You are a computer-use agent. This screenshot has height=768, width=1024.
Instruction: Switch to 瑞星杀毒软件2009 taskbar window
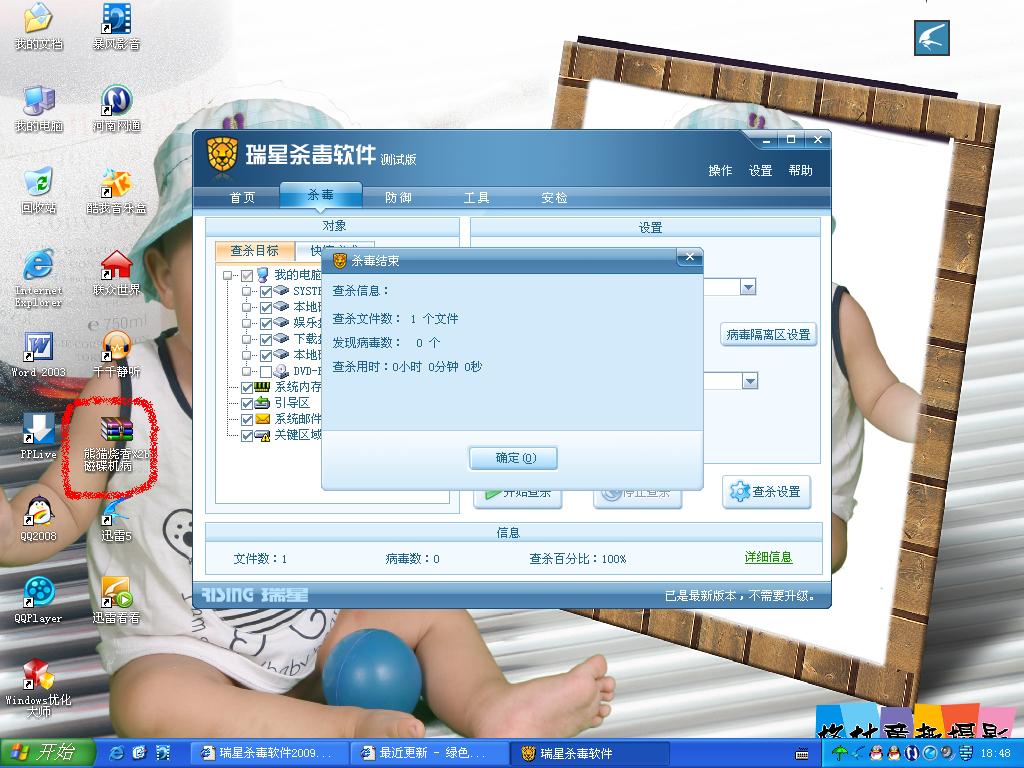pyautogui.click(x=270, y=753)
